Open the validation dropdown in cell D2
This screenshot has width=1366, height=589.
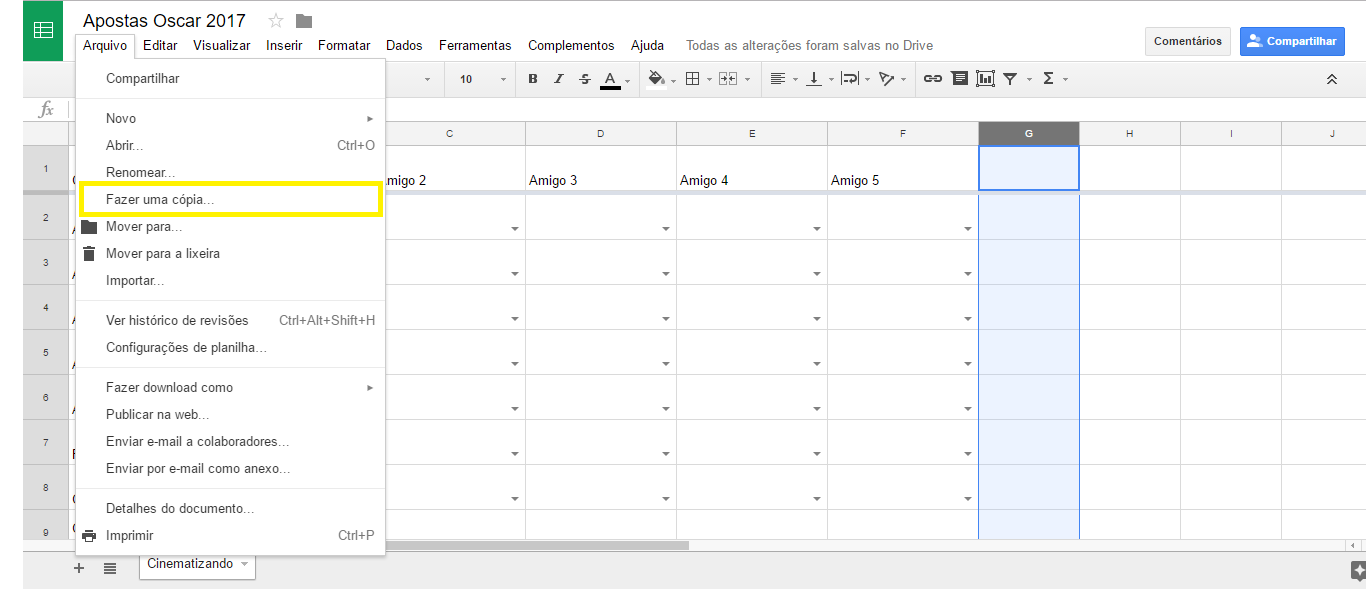coord(666,229)
